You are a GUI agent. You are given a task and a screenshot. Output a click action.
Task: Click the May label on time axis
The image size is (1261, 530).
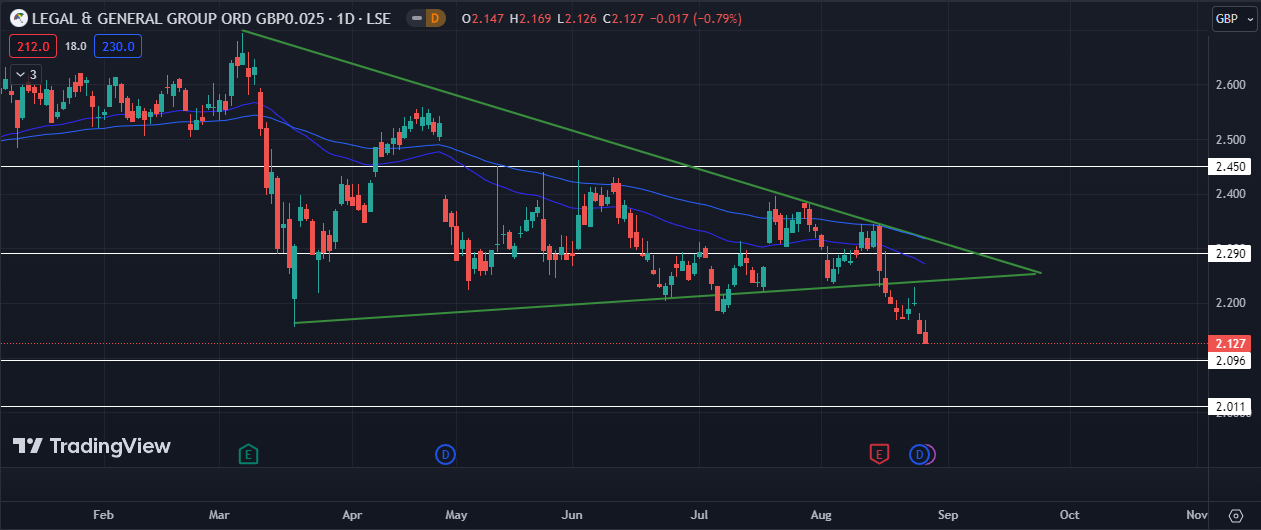coord(456,515)
